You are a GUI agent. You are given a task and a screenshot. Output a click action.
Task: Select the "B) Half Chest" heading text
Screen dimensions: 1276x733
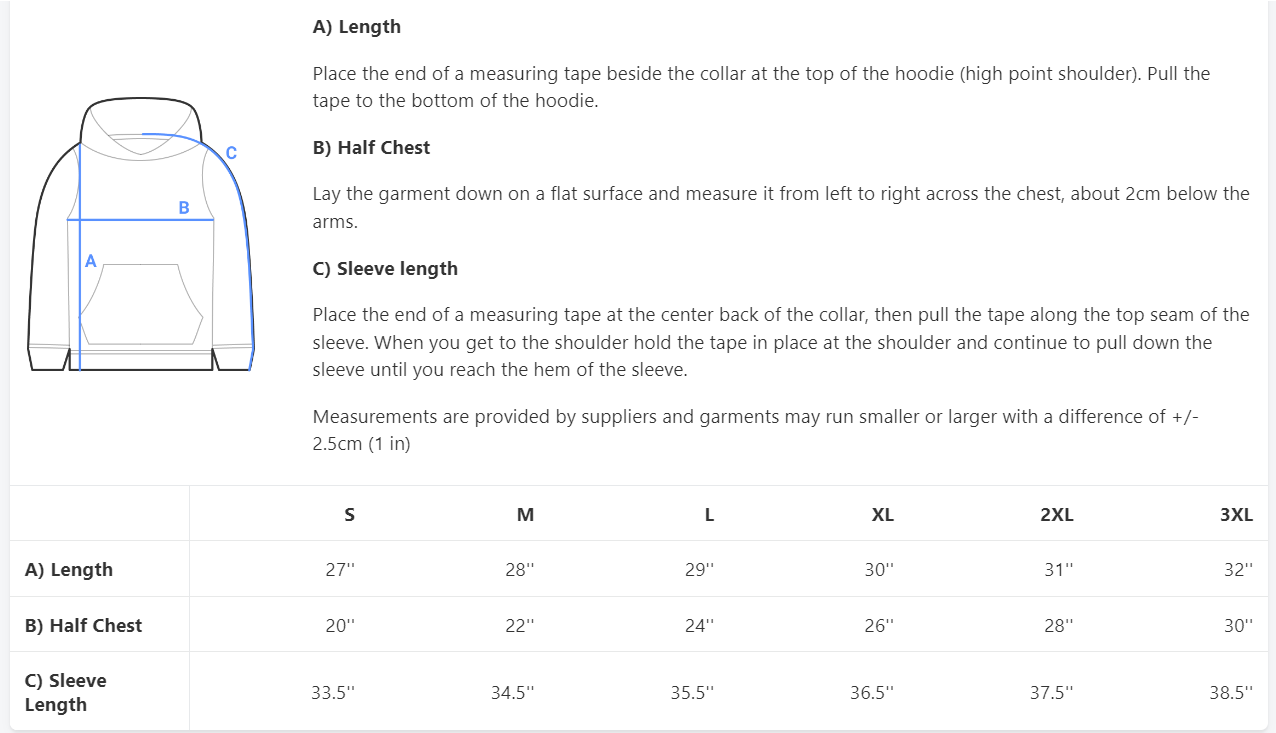coord(371,147)
